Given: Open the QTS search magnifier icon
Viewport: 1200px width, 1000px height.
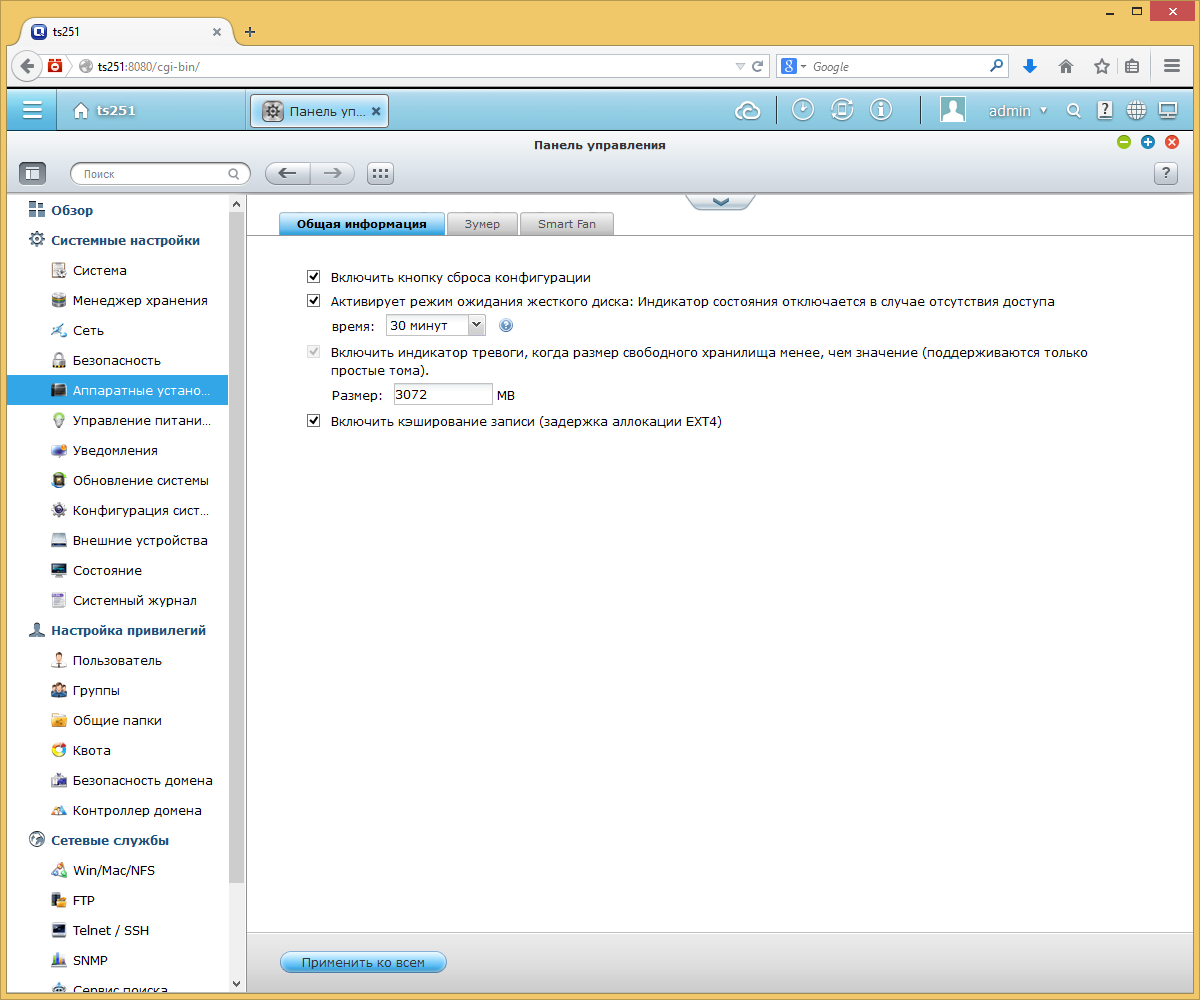Looking at the screenshot, I should (1074, 111).
